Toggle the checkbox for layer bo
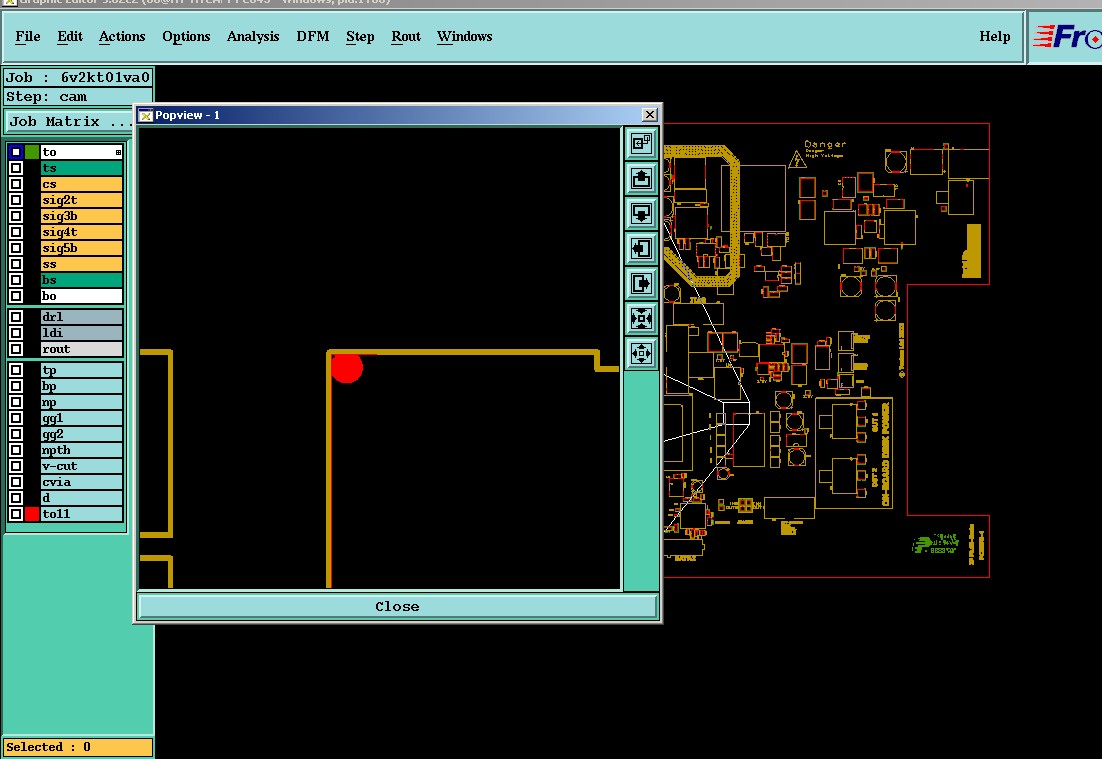1102x759 pixels. point(15,296)
